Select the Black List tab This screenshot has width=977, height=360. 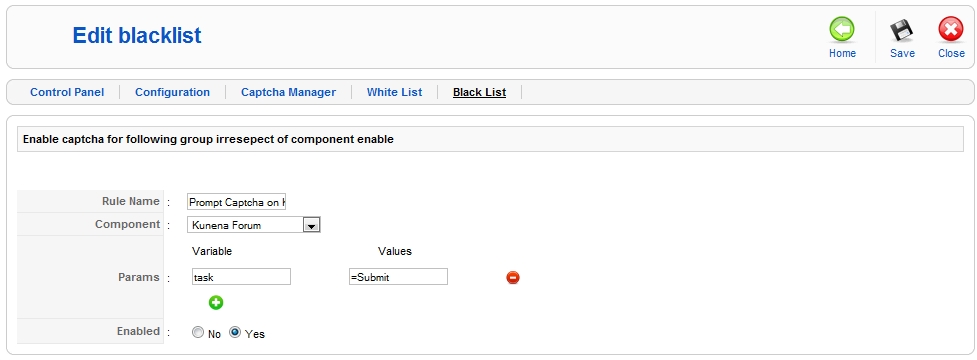coord(479,92)
